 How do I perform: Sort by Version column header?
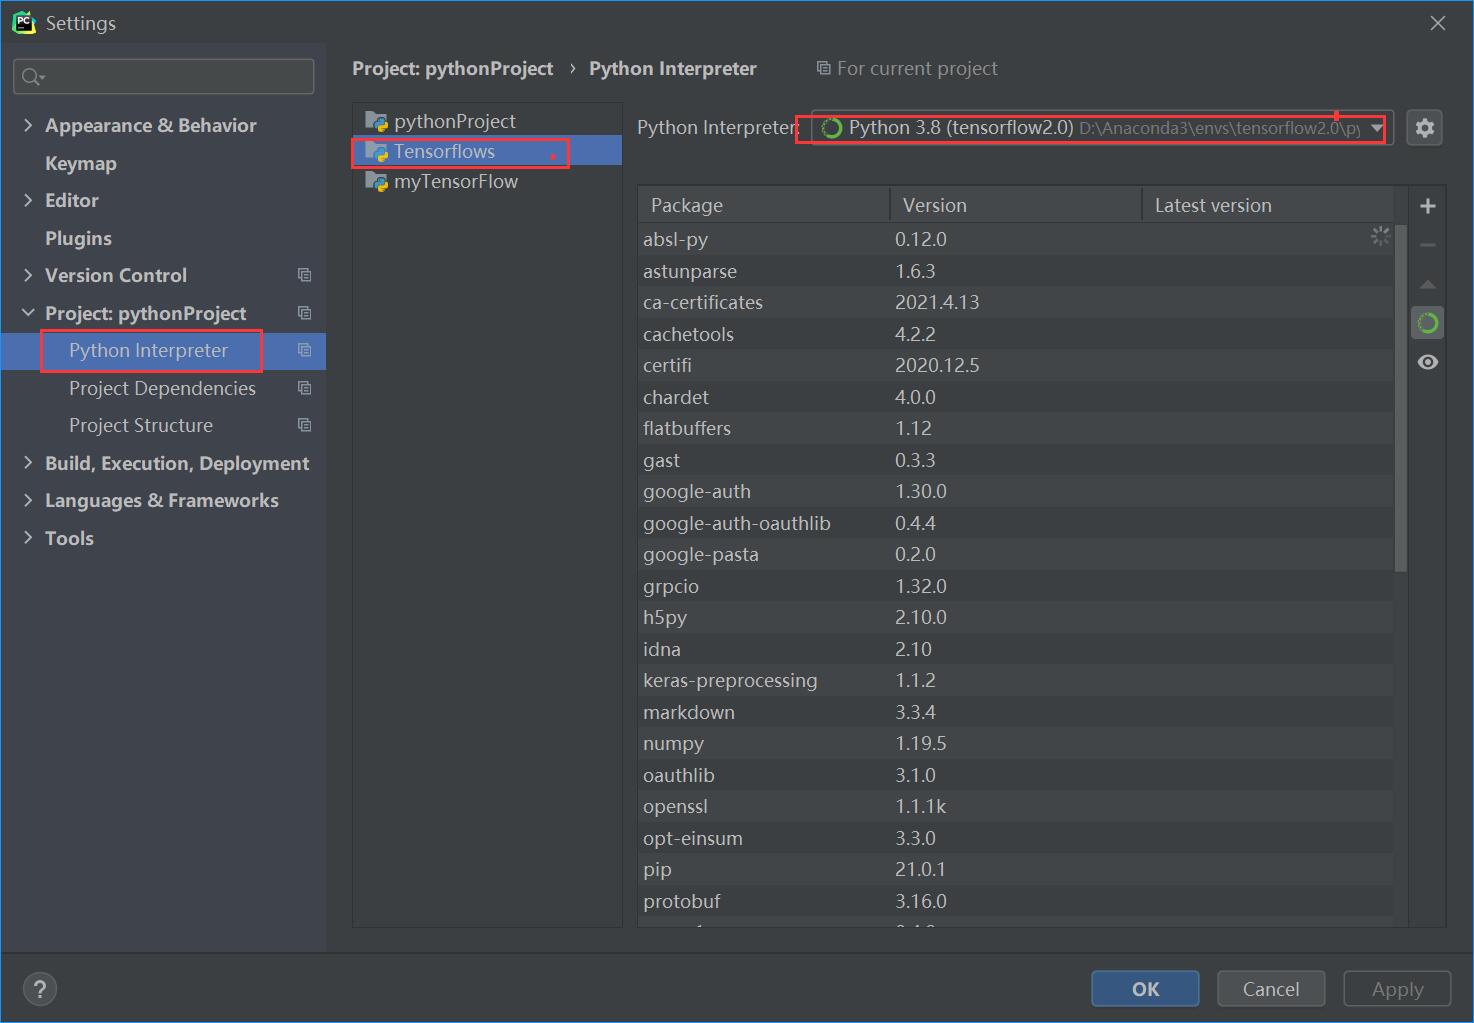tap(1016, 205)
